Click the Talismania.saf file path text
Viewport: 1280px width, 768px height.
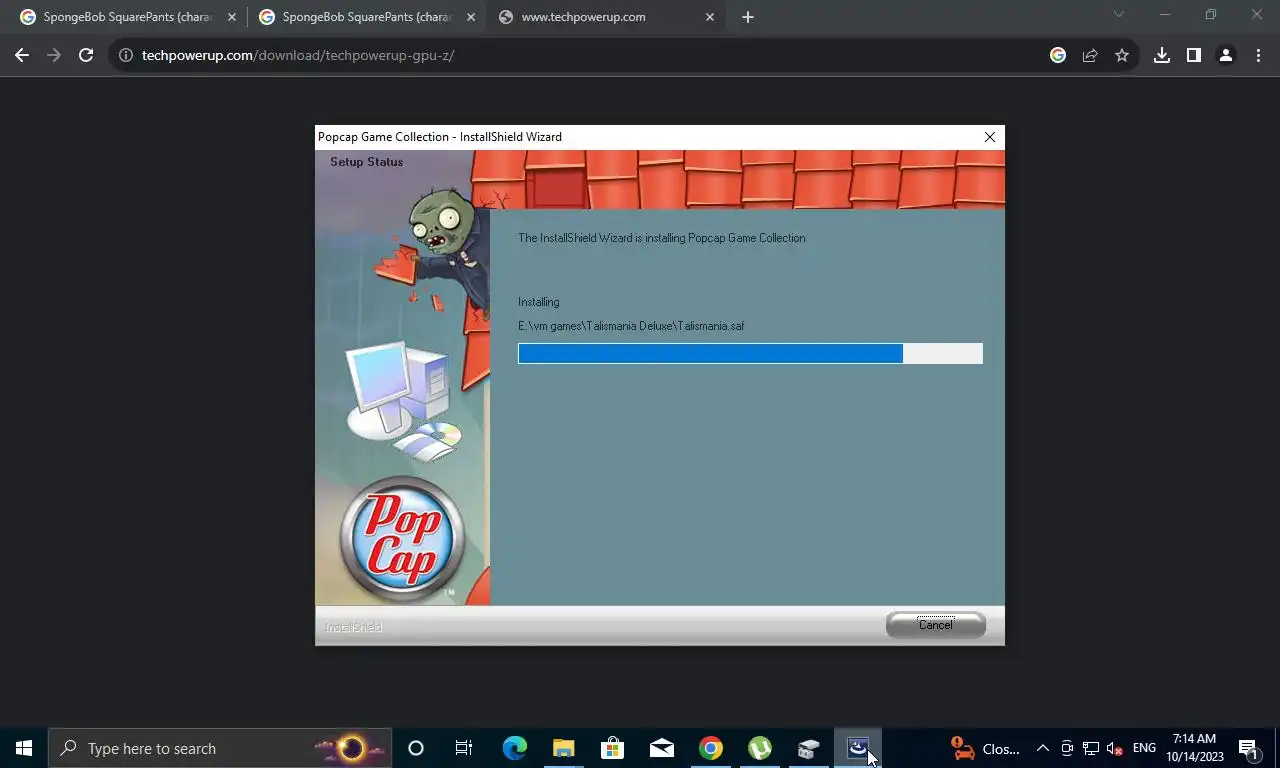pyautogui.click(x=631, y=326)
